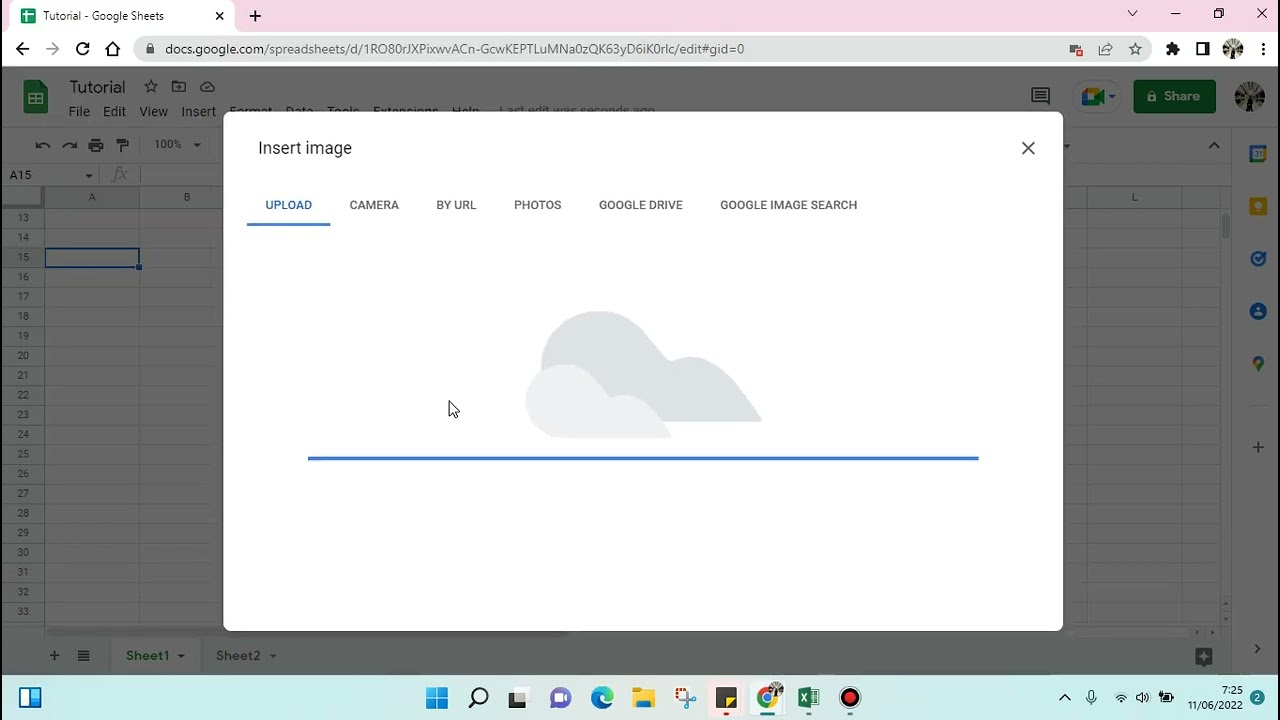This screenshot has height=720, width=1280.
Task: Hide the side panel arrow
Action: (x=1257, y=649)
